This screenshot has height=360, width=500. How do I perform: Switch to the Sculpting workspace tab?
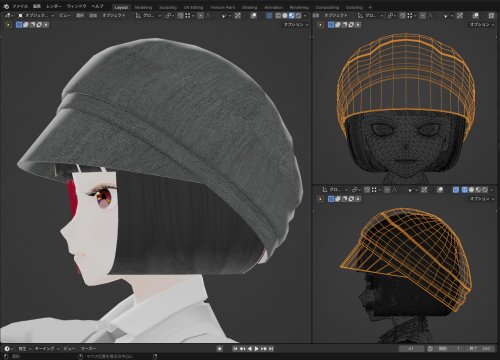(x=168, y=7)
